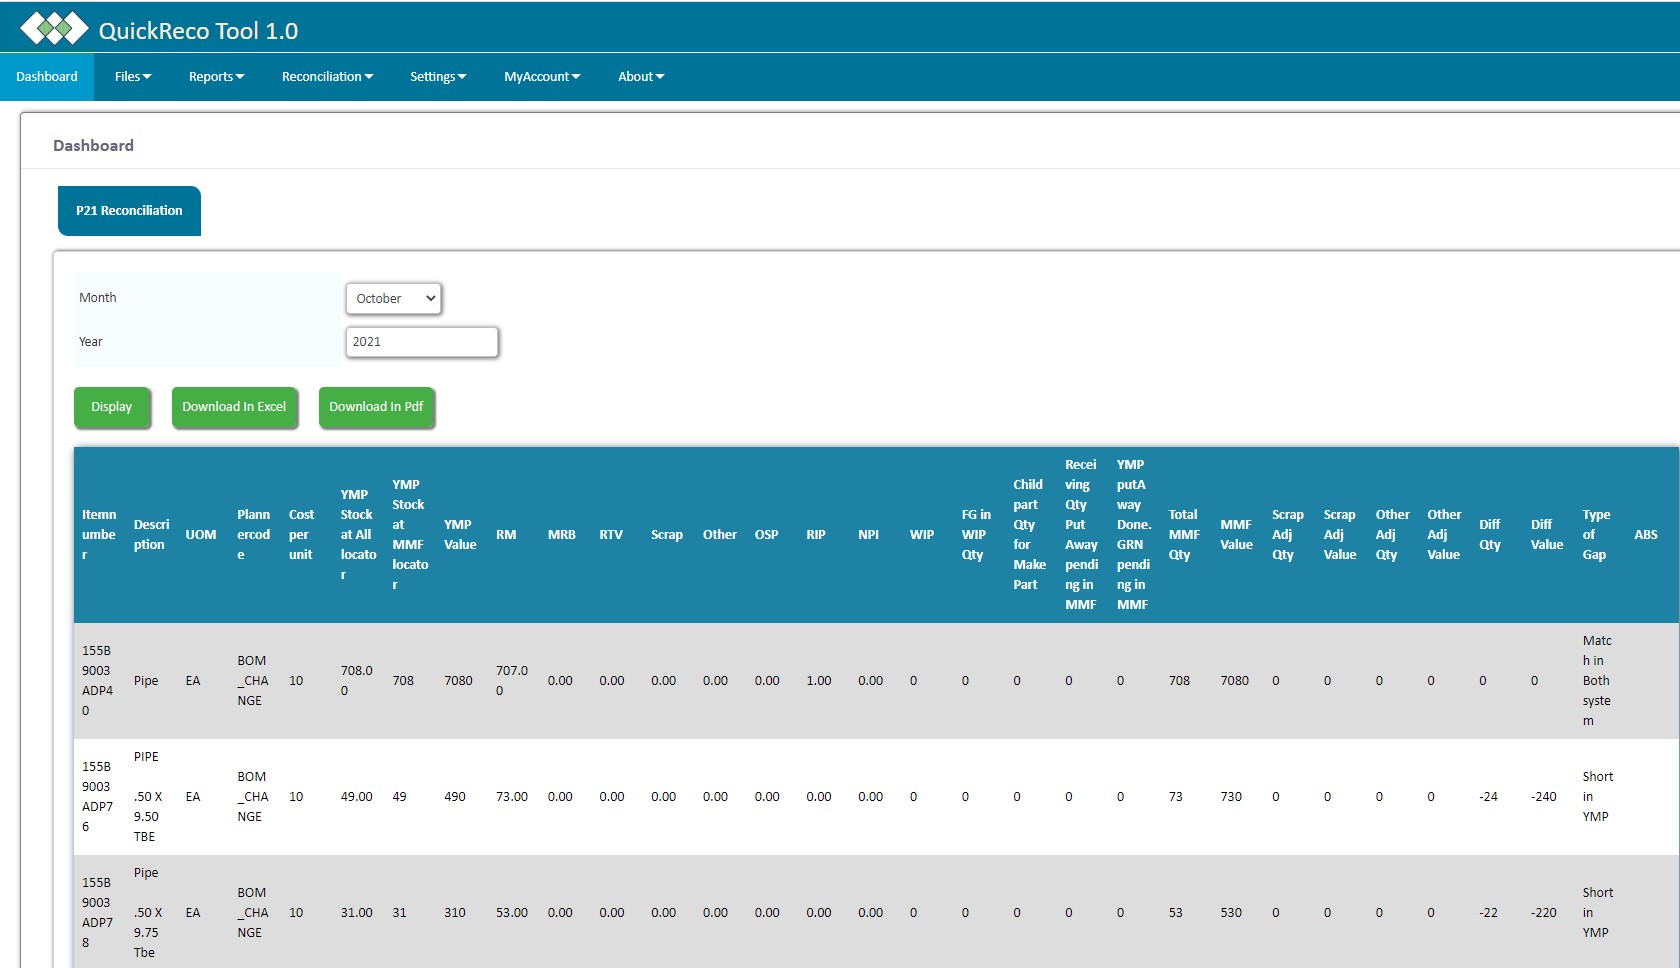Image resolution: width=1680 pixels, height=968 pixels.
Task: Click the 'Match in Both system' cell
Action: point(1597,681)
